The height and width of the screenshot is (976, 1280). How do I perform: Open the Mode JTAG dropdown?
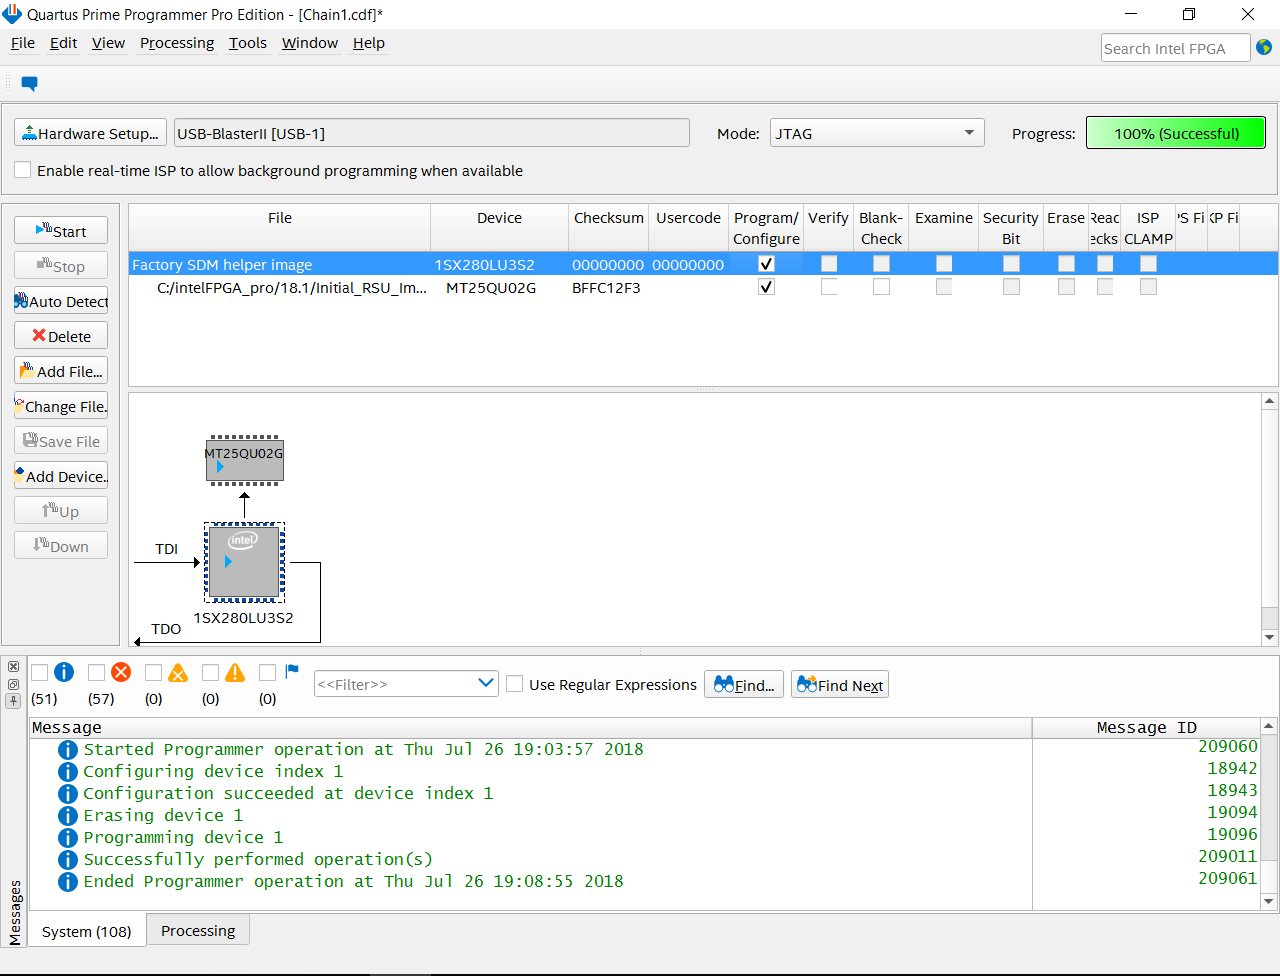876,133
